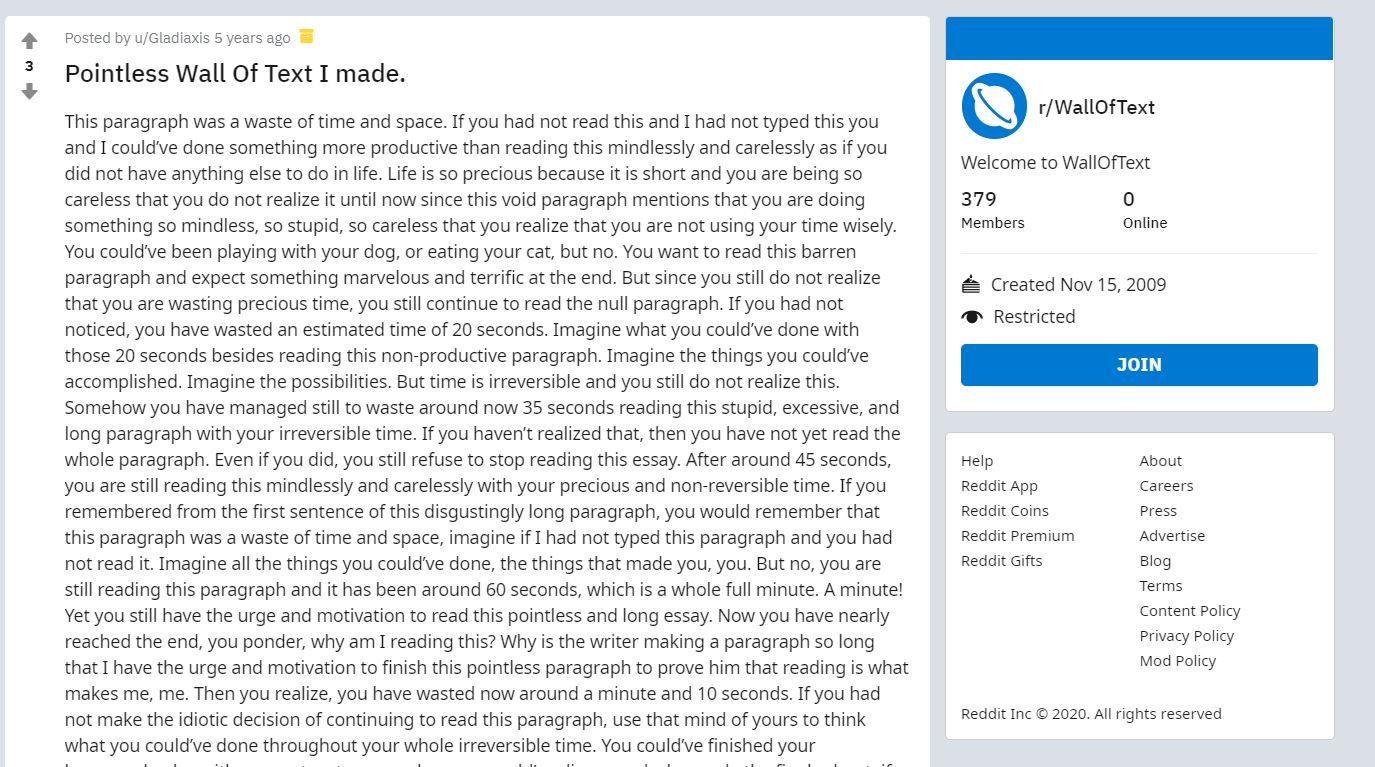Open the About footer link
The image size is (1375, 767).
pyautogui.click(x=1161, y=461)
